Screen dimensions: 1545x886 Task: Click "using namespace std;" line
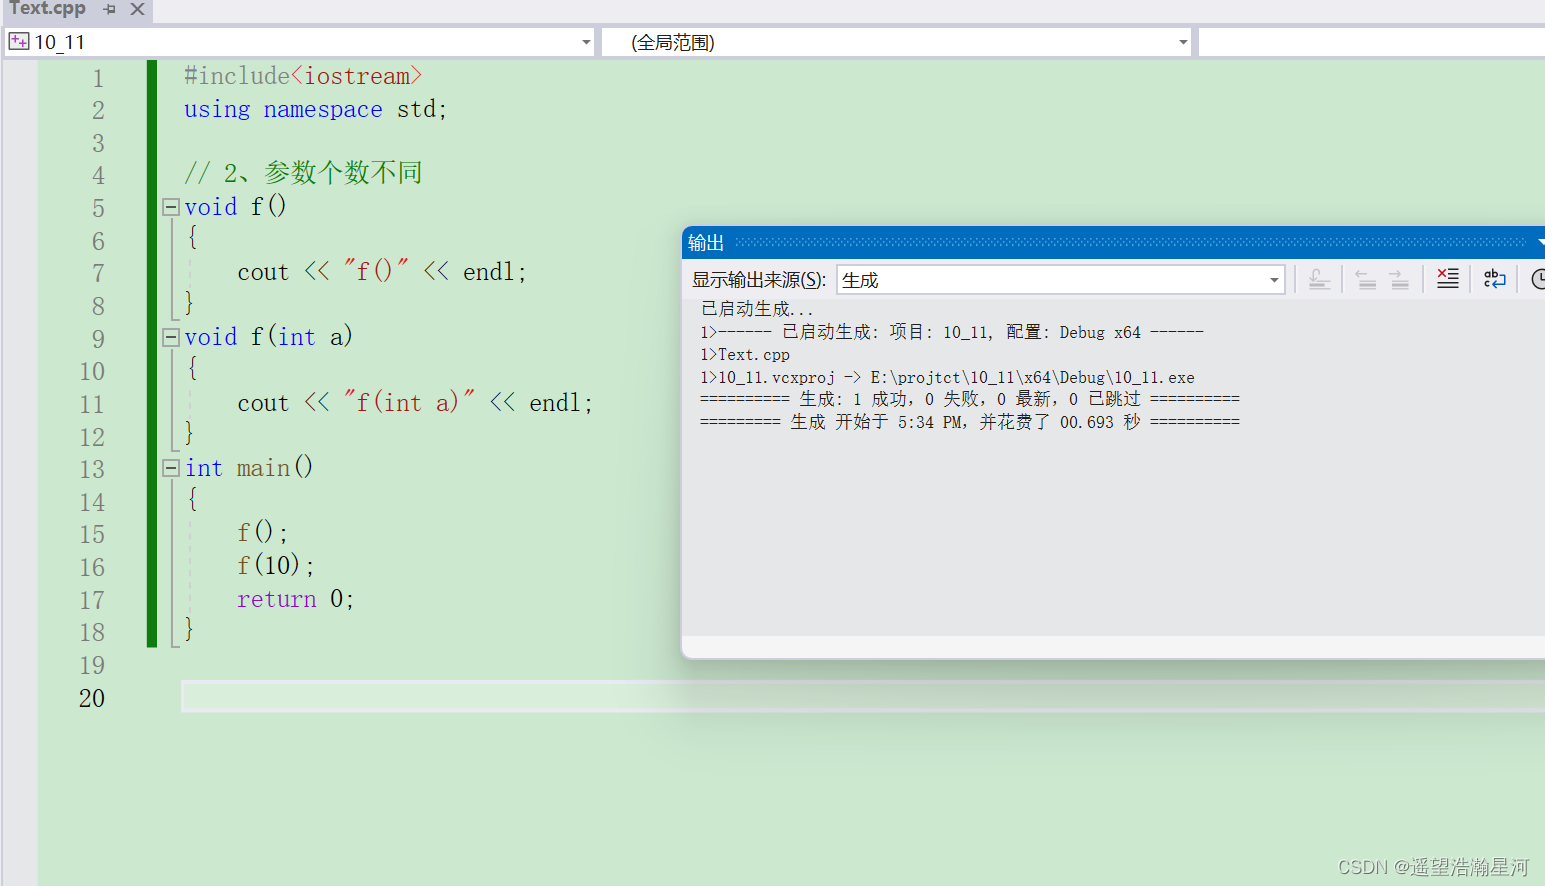pos(315,109)
